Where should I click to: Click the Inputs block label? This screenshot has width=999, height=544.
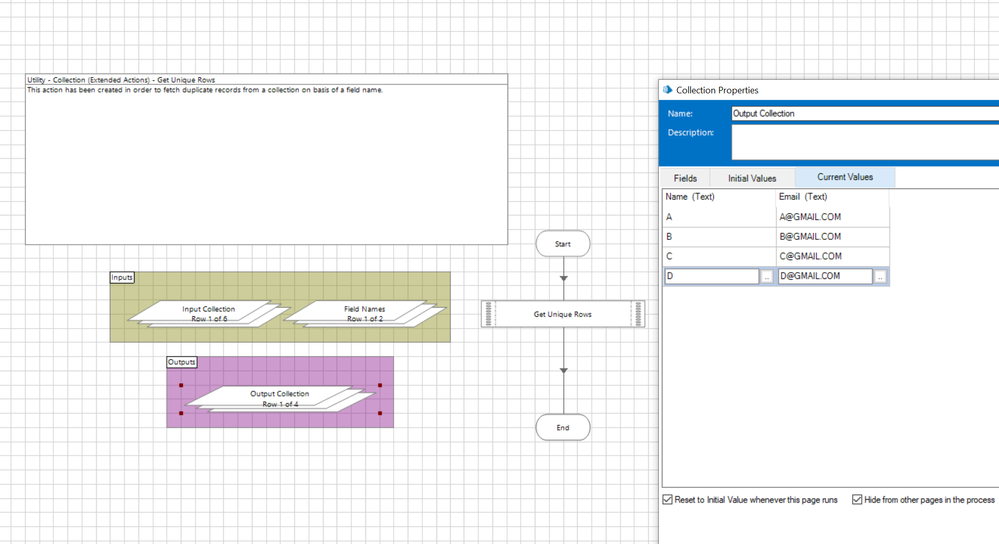pyautogui.click(x=122, y=277)
